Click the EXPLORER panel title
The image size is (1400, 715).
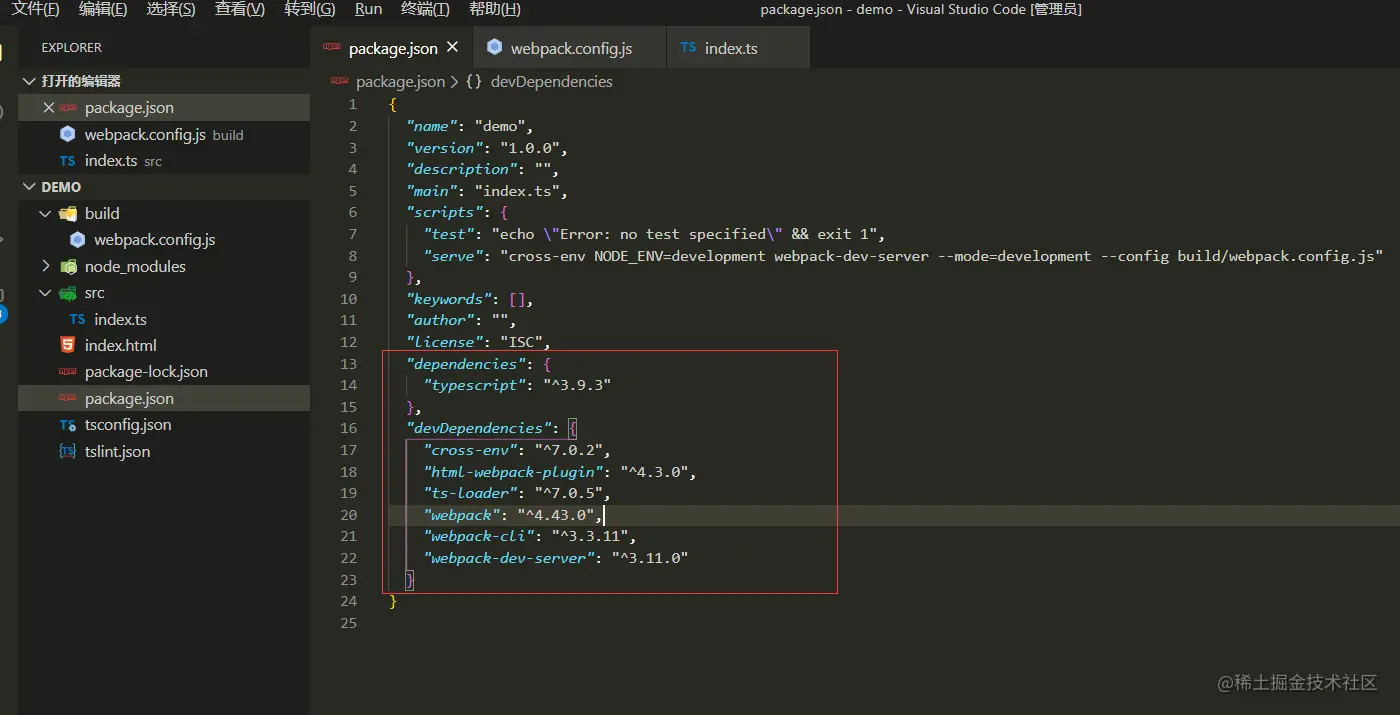tap(72, 48)
